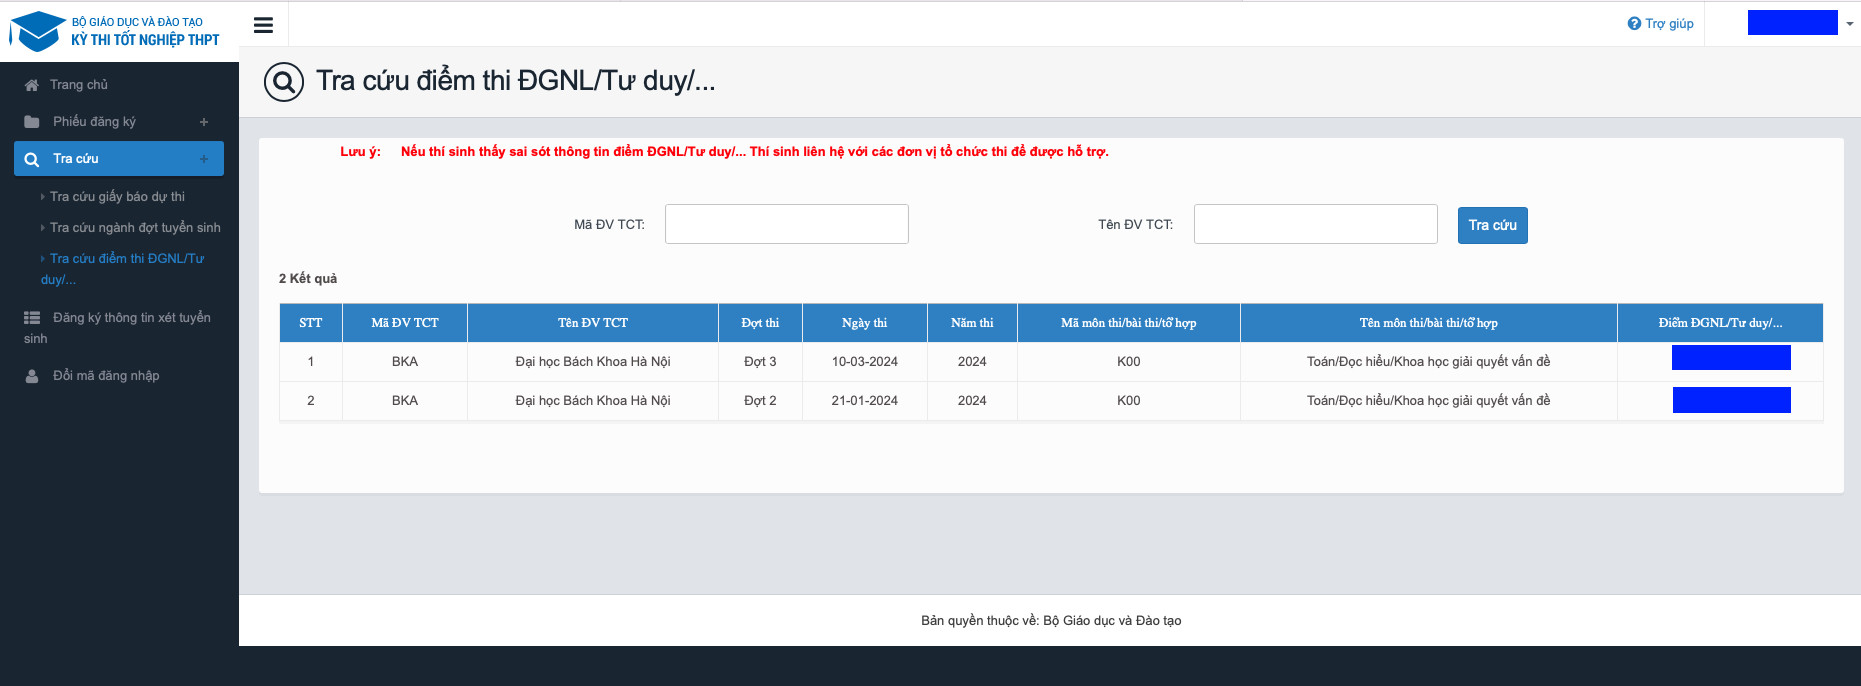Open the user account dropdown arrow

pos(1849,24)
